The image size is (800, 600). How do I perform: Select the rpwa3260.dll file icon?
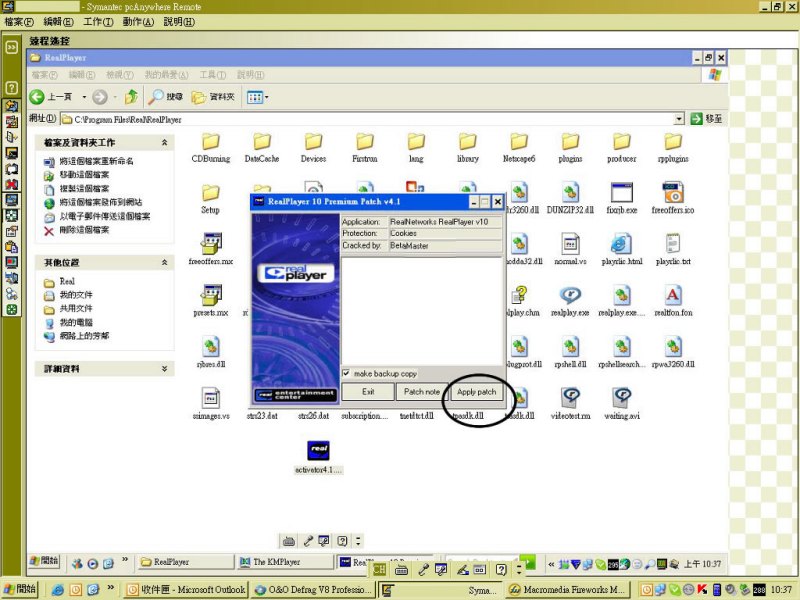(x=673, y=347)
